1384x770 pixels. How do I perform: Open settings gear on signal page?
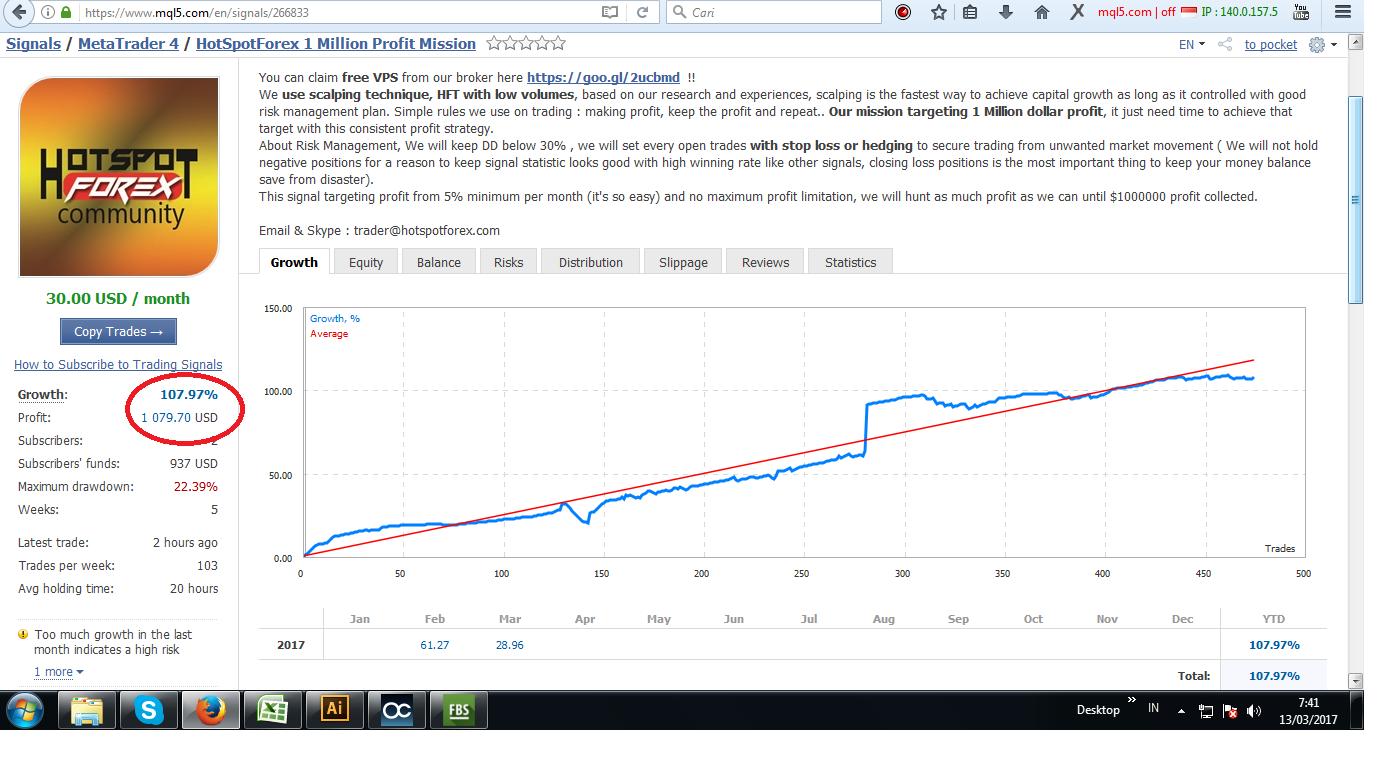pos(1317,44)
